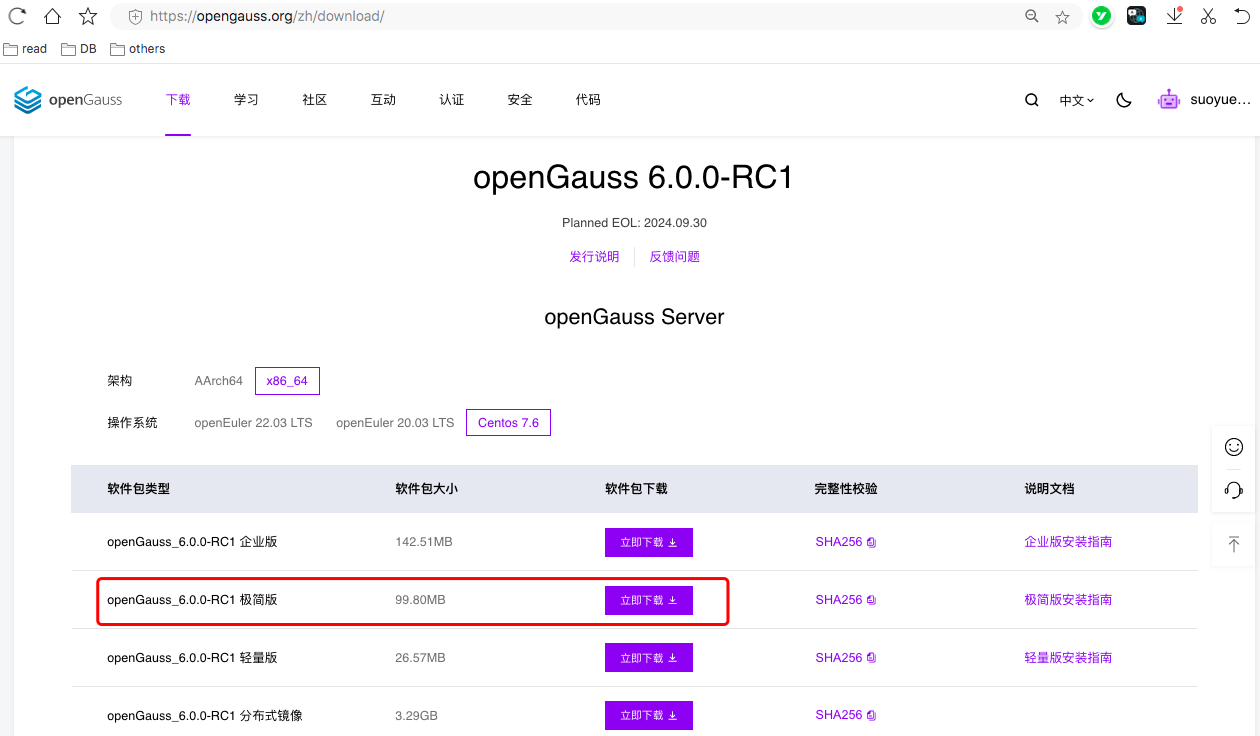Open the suoyue user avatar menu
Viewport: 1260px width, 736px height.
pyautogui.click(x=1204, y=100)
